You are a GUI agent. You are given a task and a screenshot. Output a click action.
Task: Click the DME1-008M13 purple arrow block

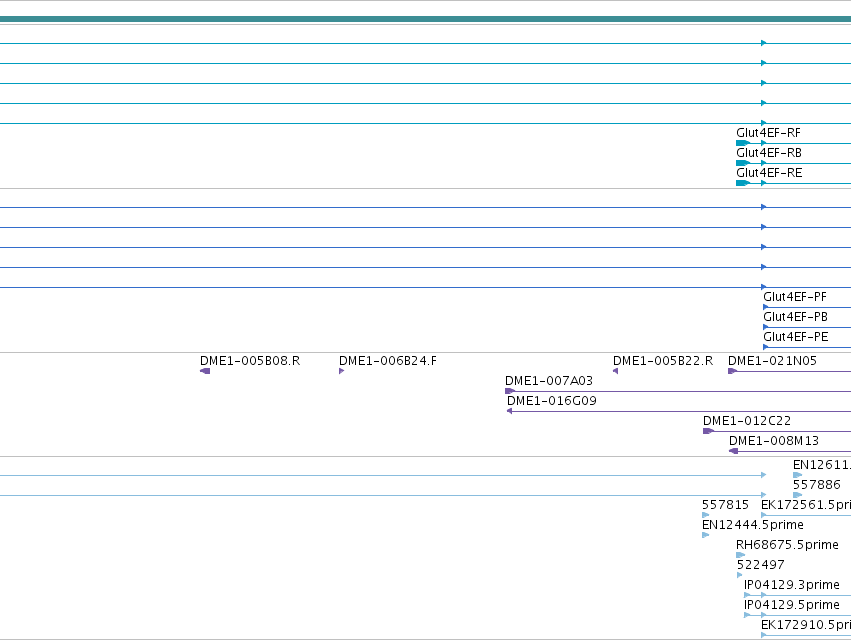[x=733, y=452]
